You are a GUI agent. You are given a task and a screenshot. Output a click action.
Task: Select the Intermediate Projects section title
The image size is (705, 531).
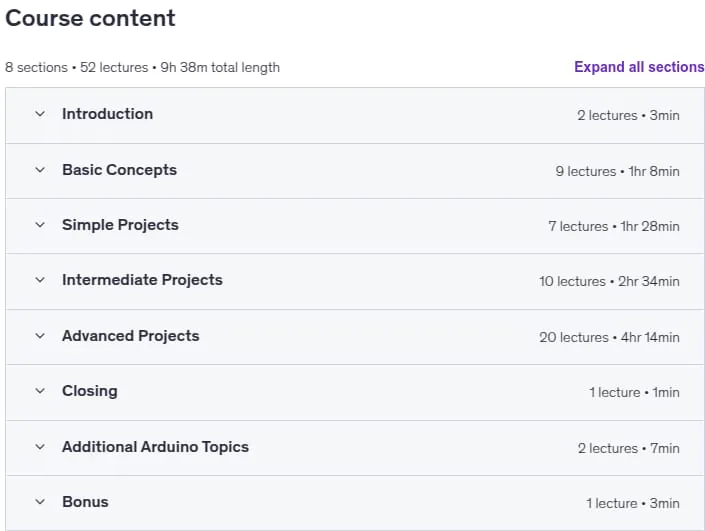pos(143,280)
